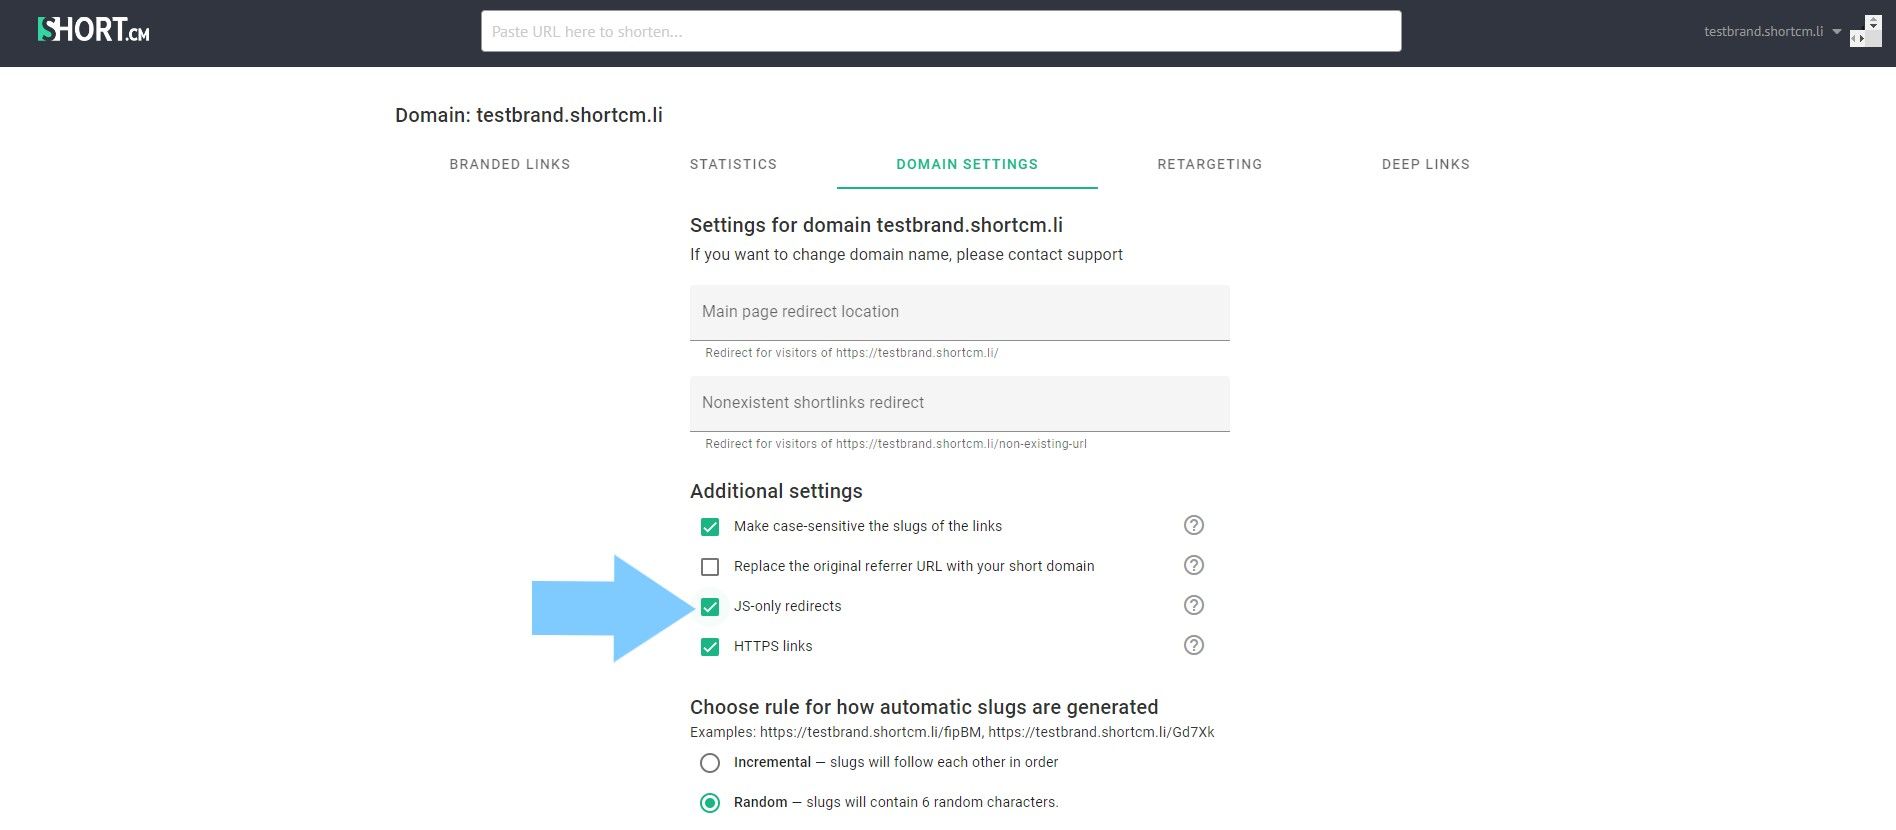The height and width of the screenshot is (830, 1896).
Task: Click the 'Choose rule for how automatic slugs' heading
Action: pyautogui.click(x=924, y=707)
